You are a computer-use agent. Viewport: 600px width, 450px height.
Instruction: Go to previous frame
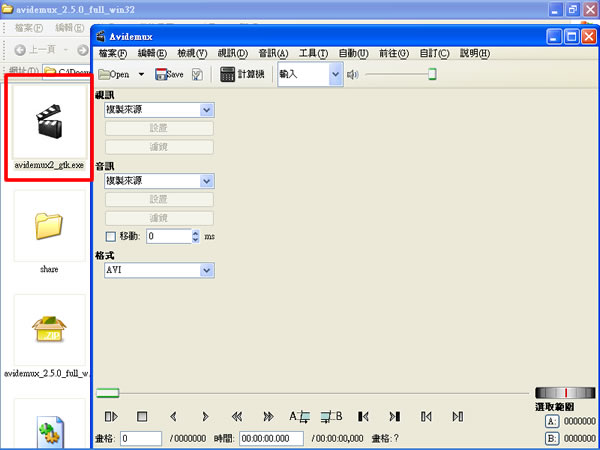tap(173, 416)
